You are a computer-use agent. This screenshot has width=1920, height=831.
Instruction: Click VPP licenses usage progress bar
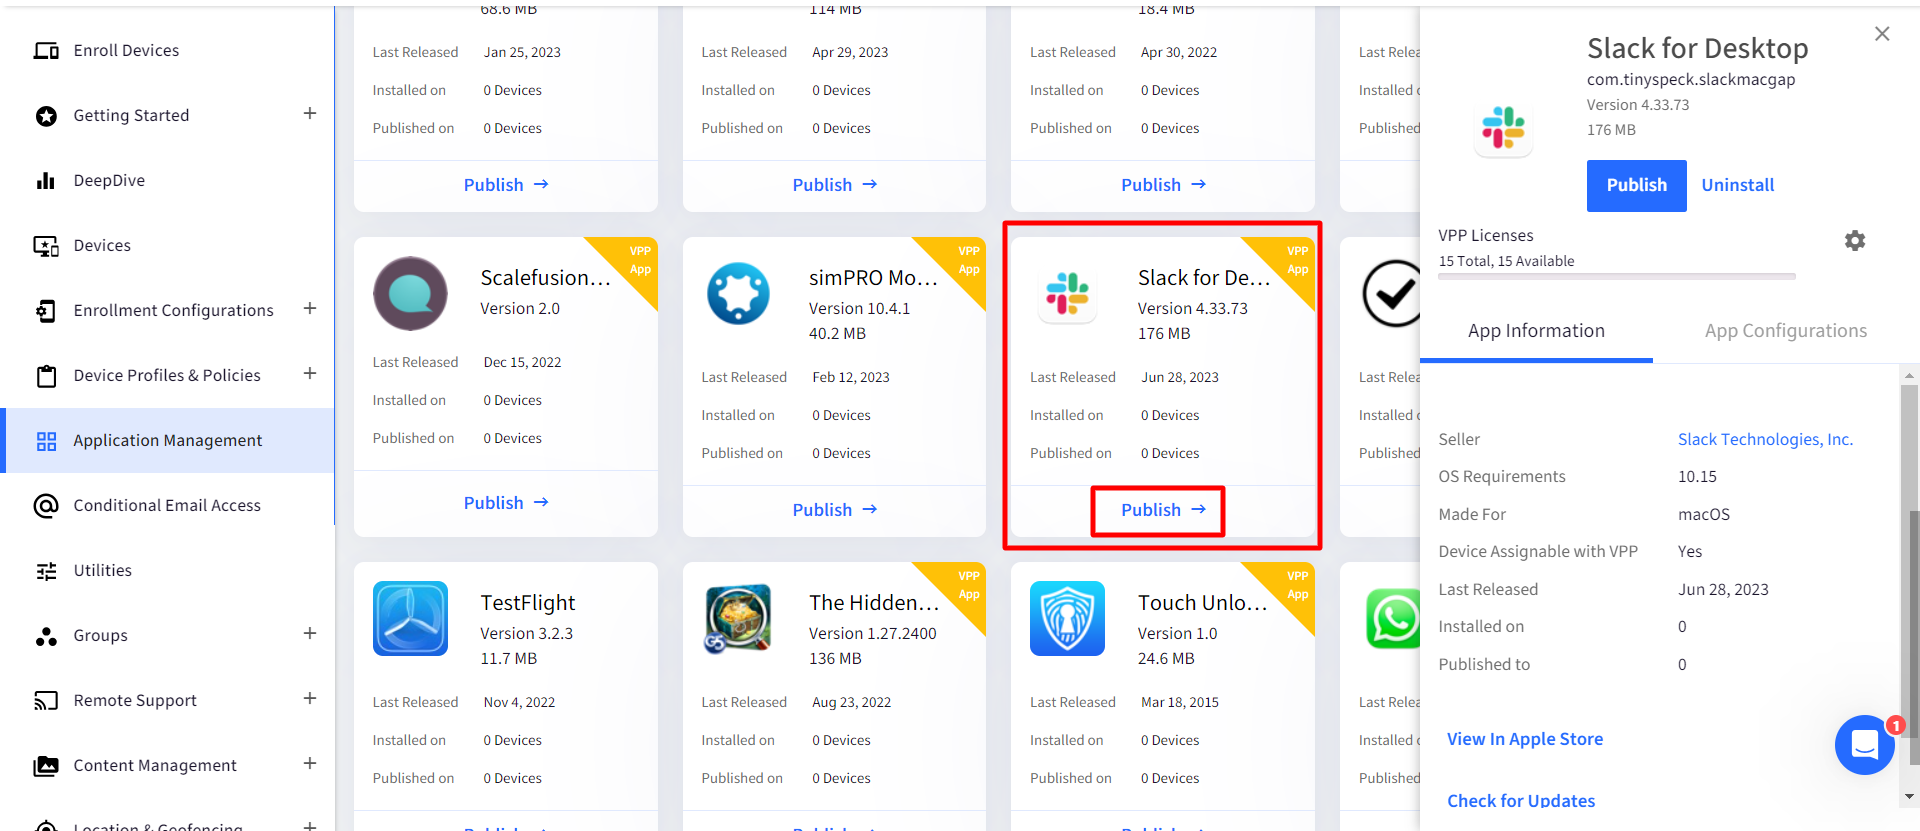pos(1616,277)
